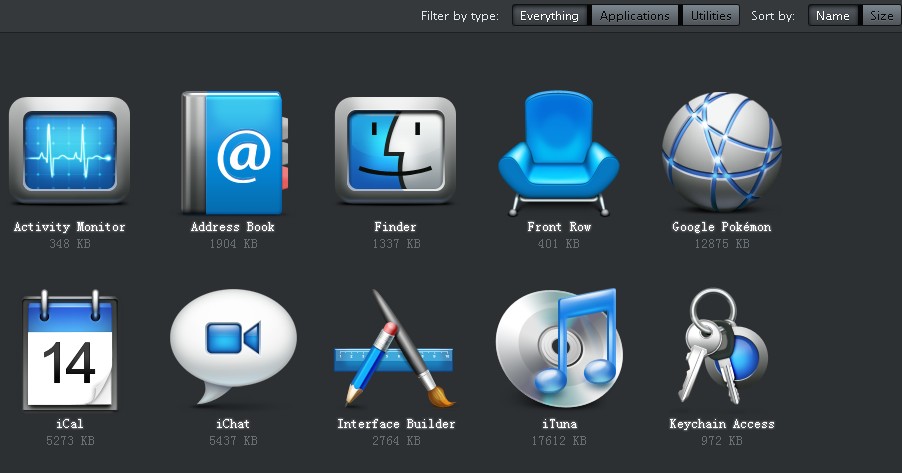This screenshot has height=473, width=902.
Task: Select the iChat speech bubble icon
Action: [233, 343]
